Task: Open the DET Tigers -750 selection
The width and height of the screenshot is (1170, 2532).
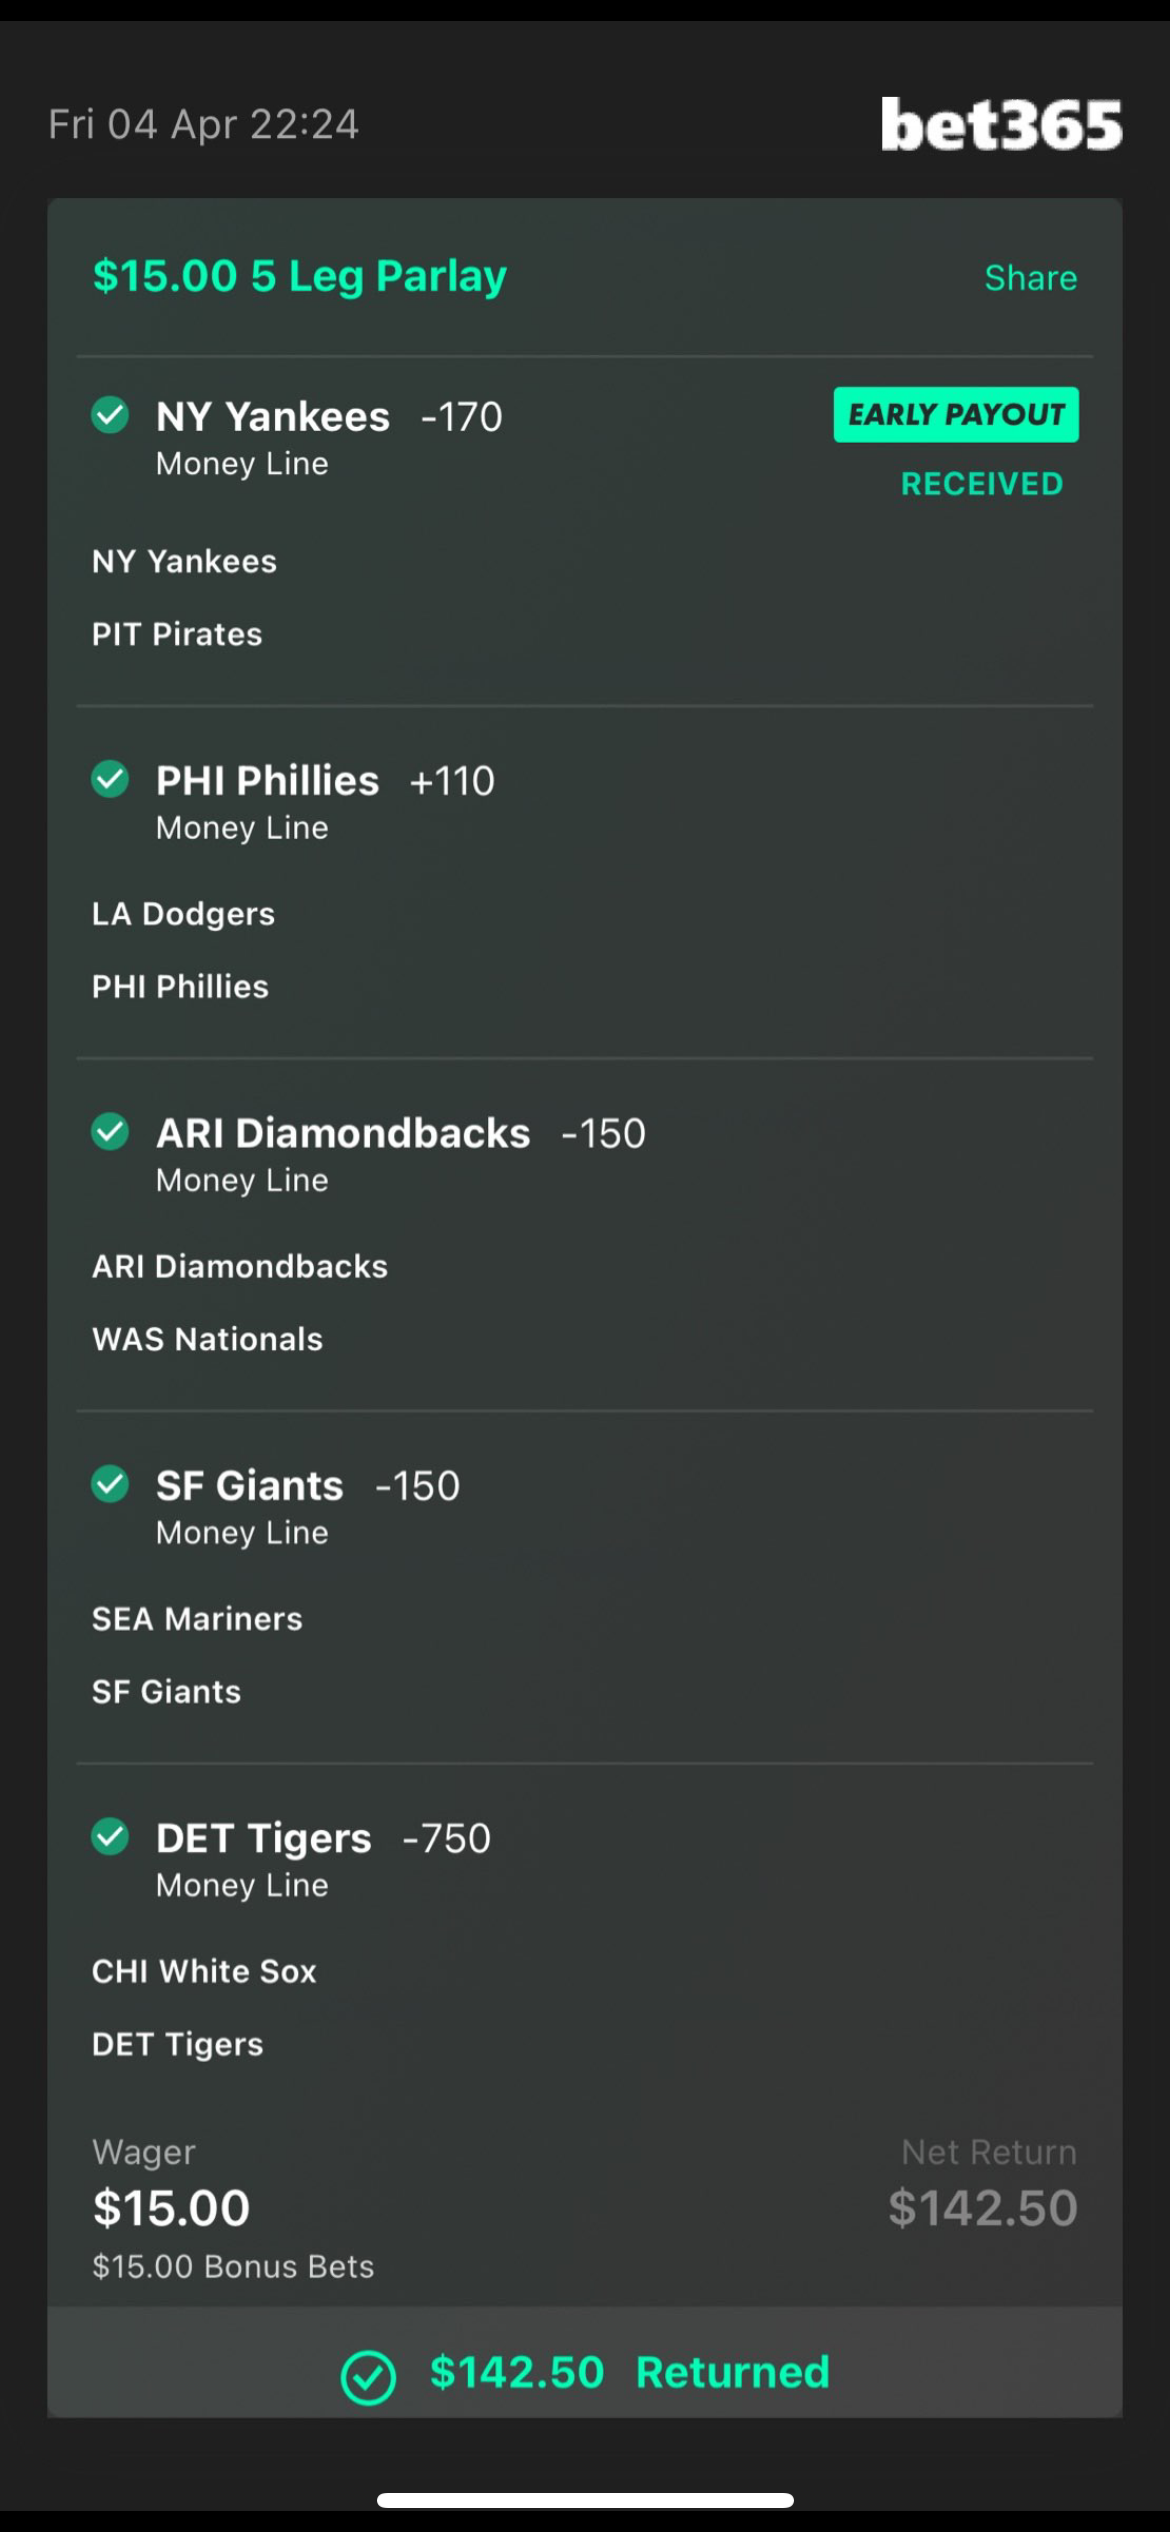Action: click(x=323, y=1839)
